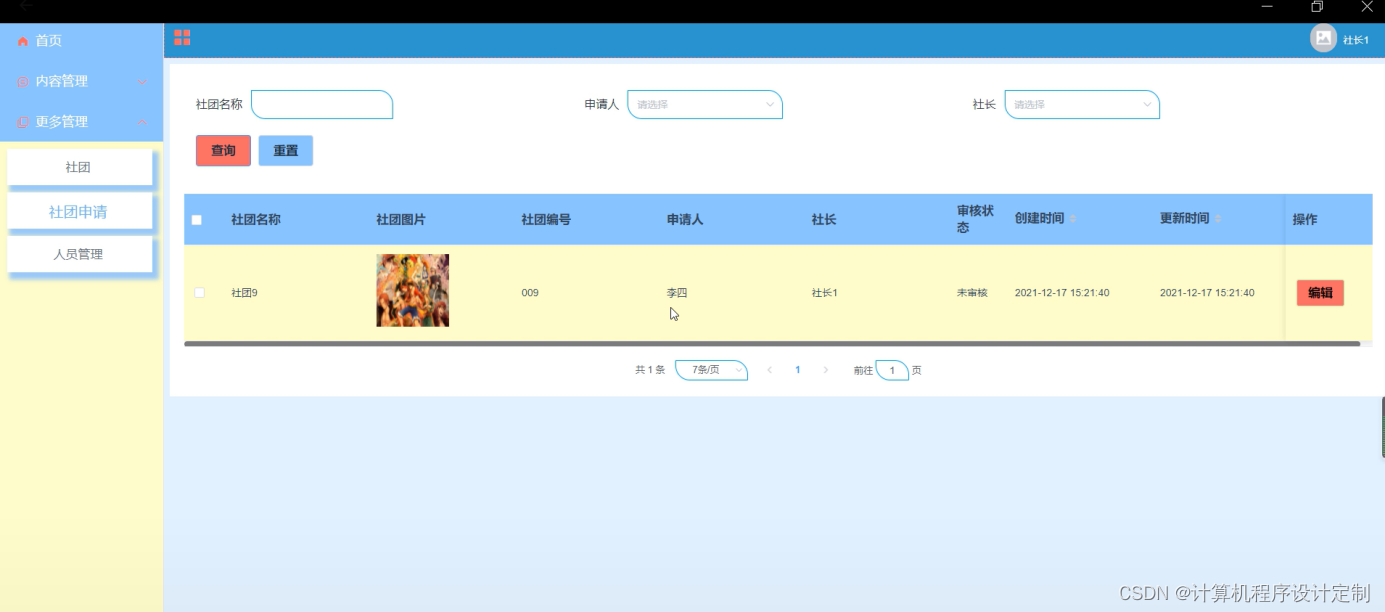
Task: Click the 社长1 cell in table row
Action: (825, 293)
